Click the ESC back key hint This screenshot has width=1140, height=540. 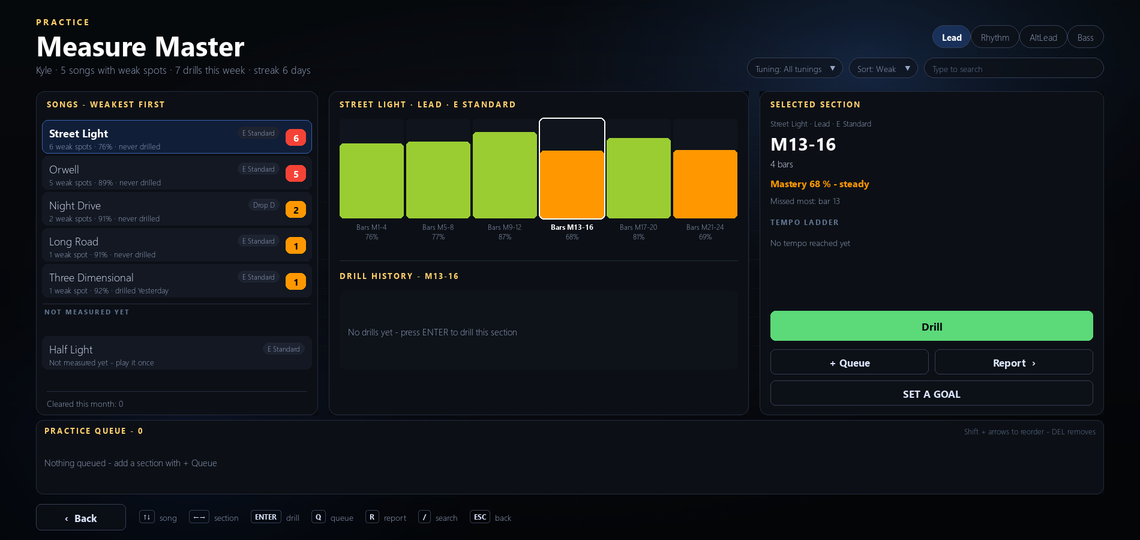pyautogui.click(x=491, y=517)
